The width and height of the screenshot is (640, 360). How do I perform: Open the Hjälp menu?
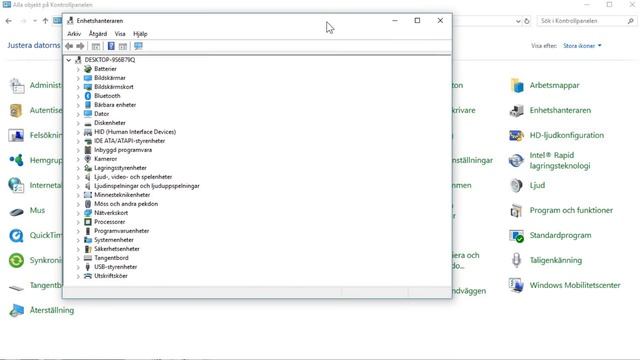point(140,34)
